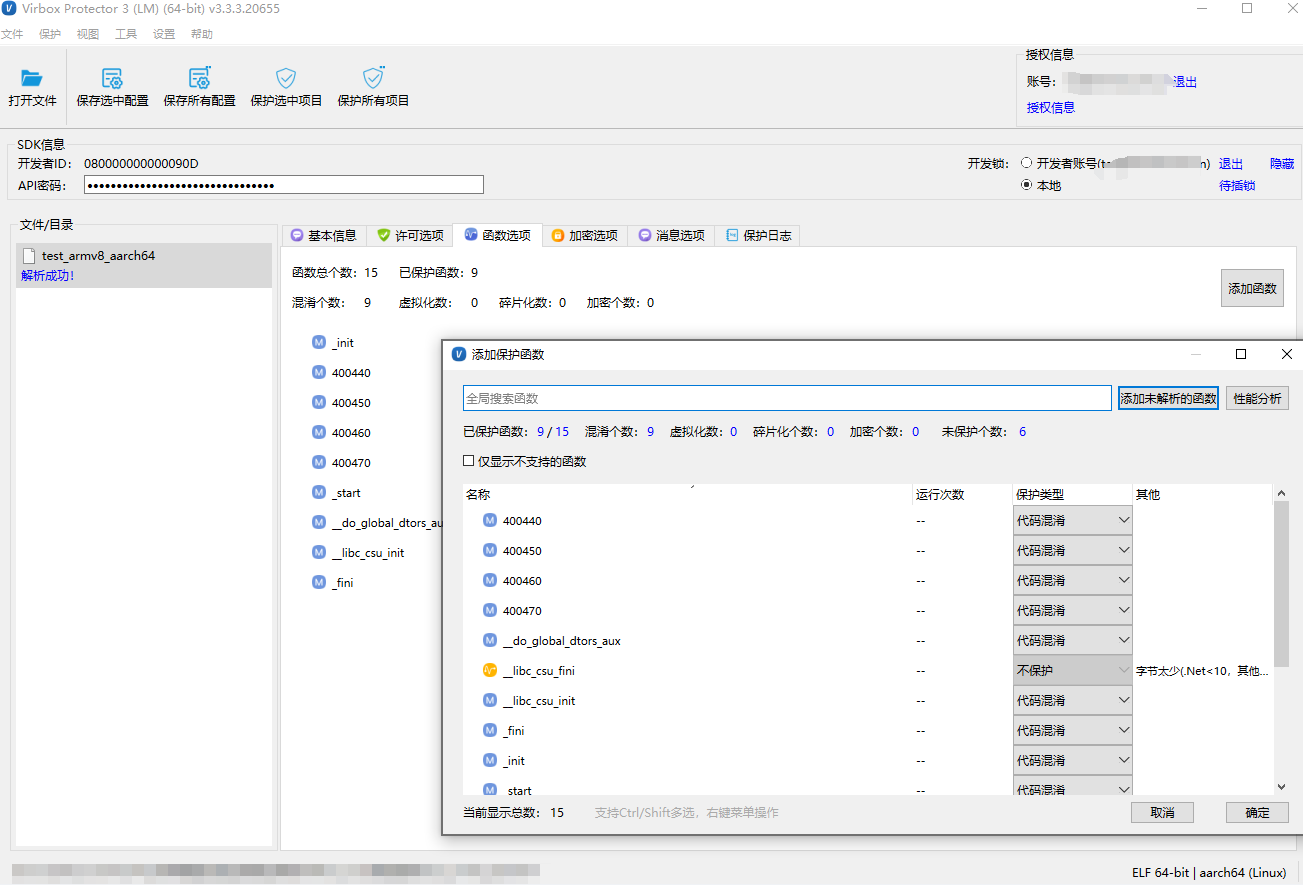Switch to the 函数选项 tab

pyautogui.click(x=497, y=235)
